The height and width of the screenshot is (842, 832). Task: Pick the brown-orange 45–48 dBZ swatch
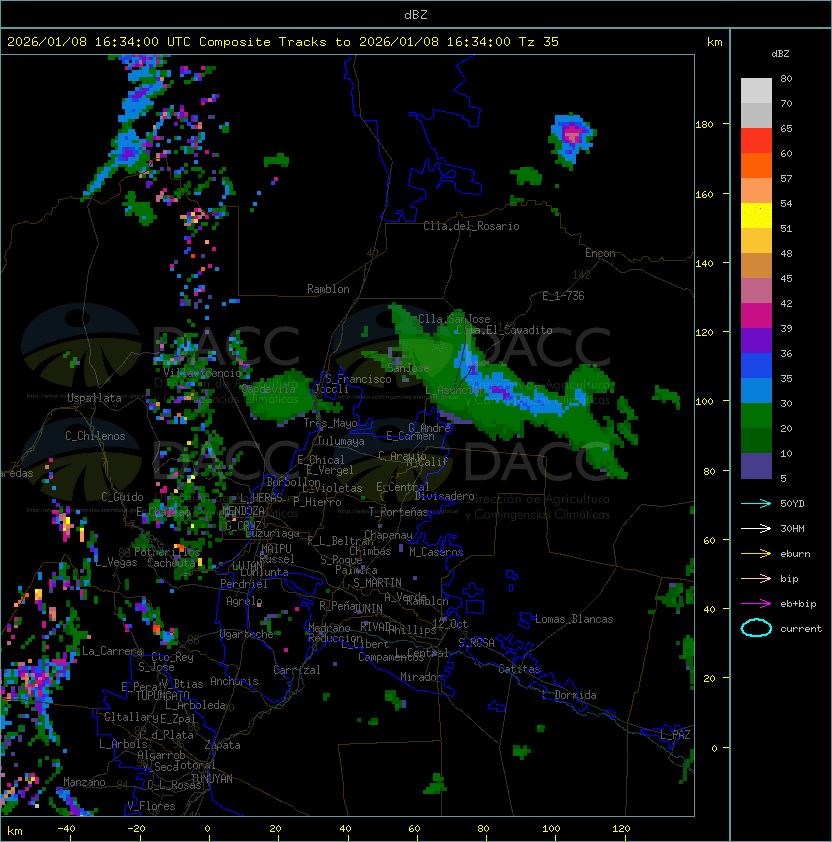click(x=756, y=265)
